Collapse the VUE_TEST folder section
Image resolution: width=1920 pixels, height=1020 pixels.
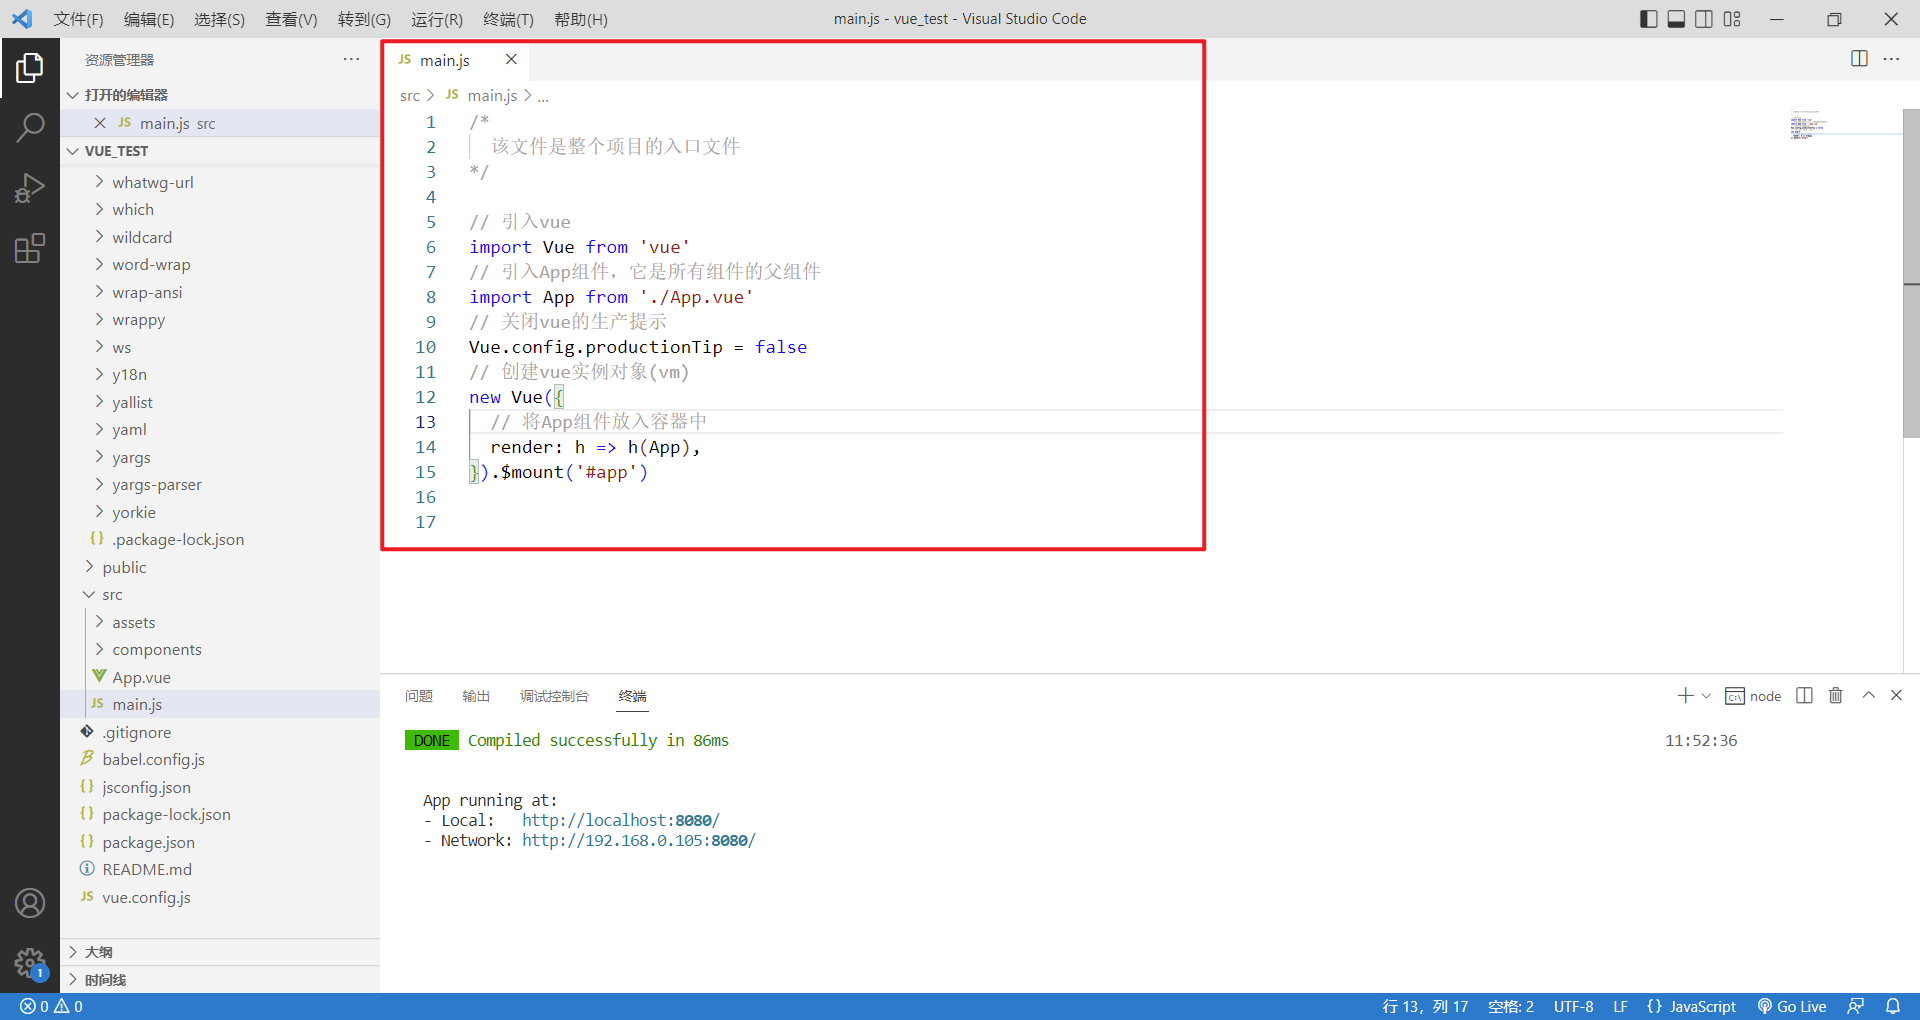point(220,151)
